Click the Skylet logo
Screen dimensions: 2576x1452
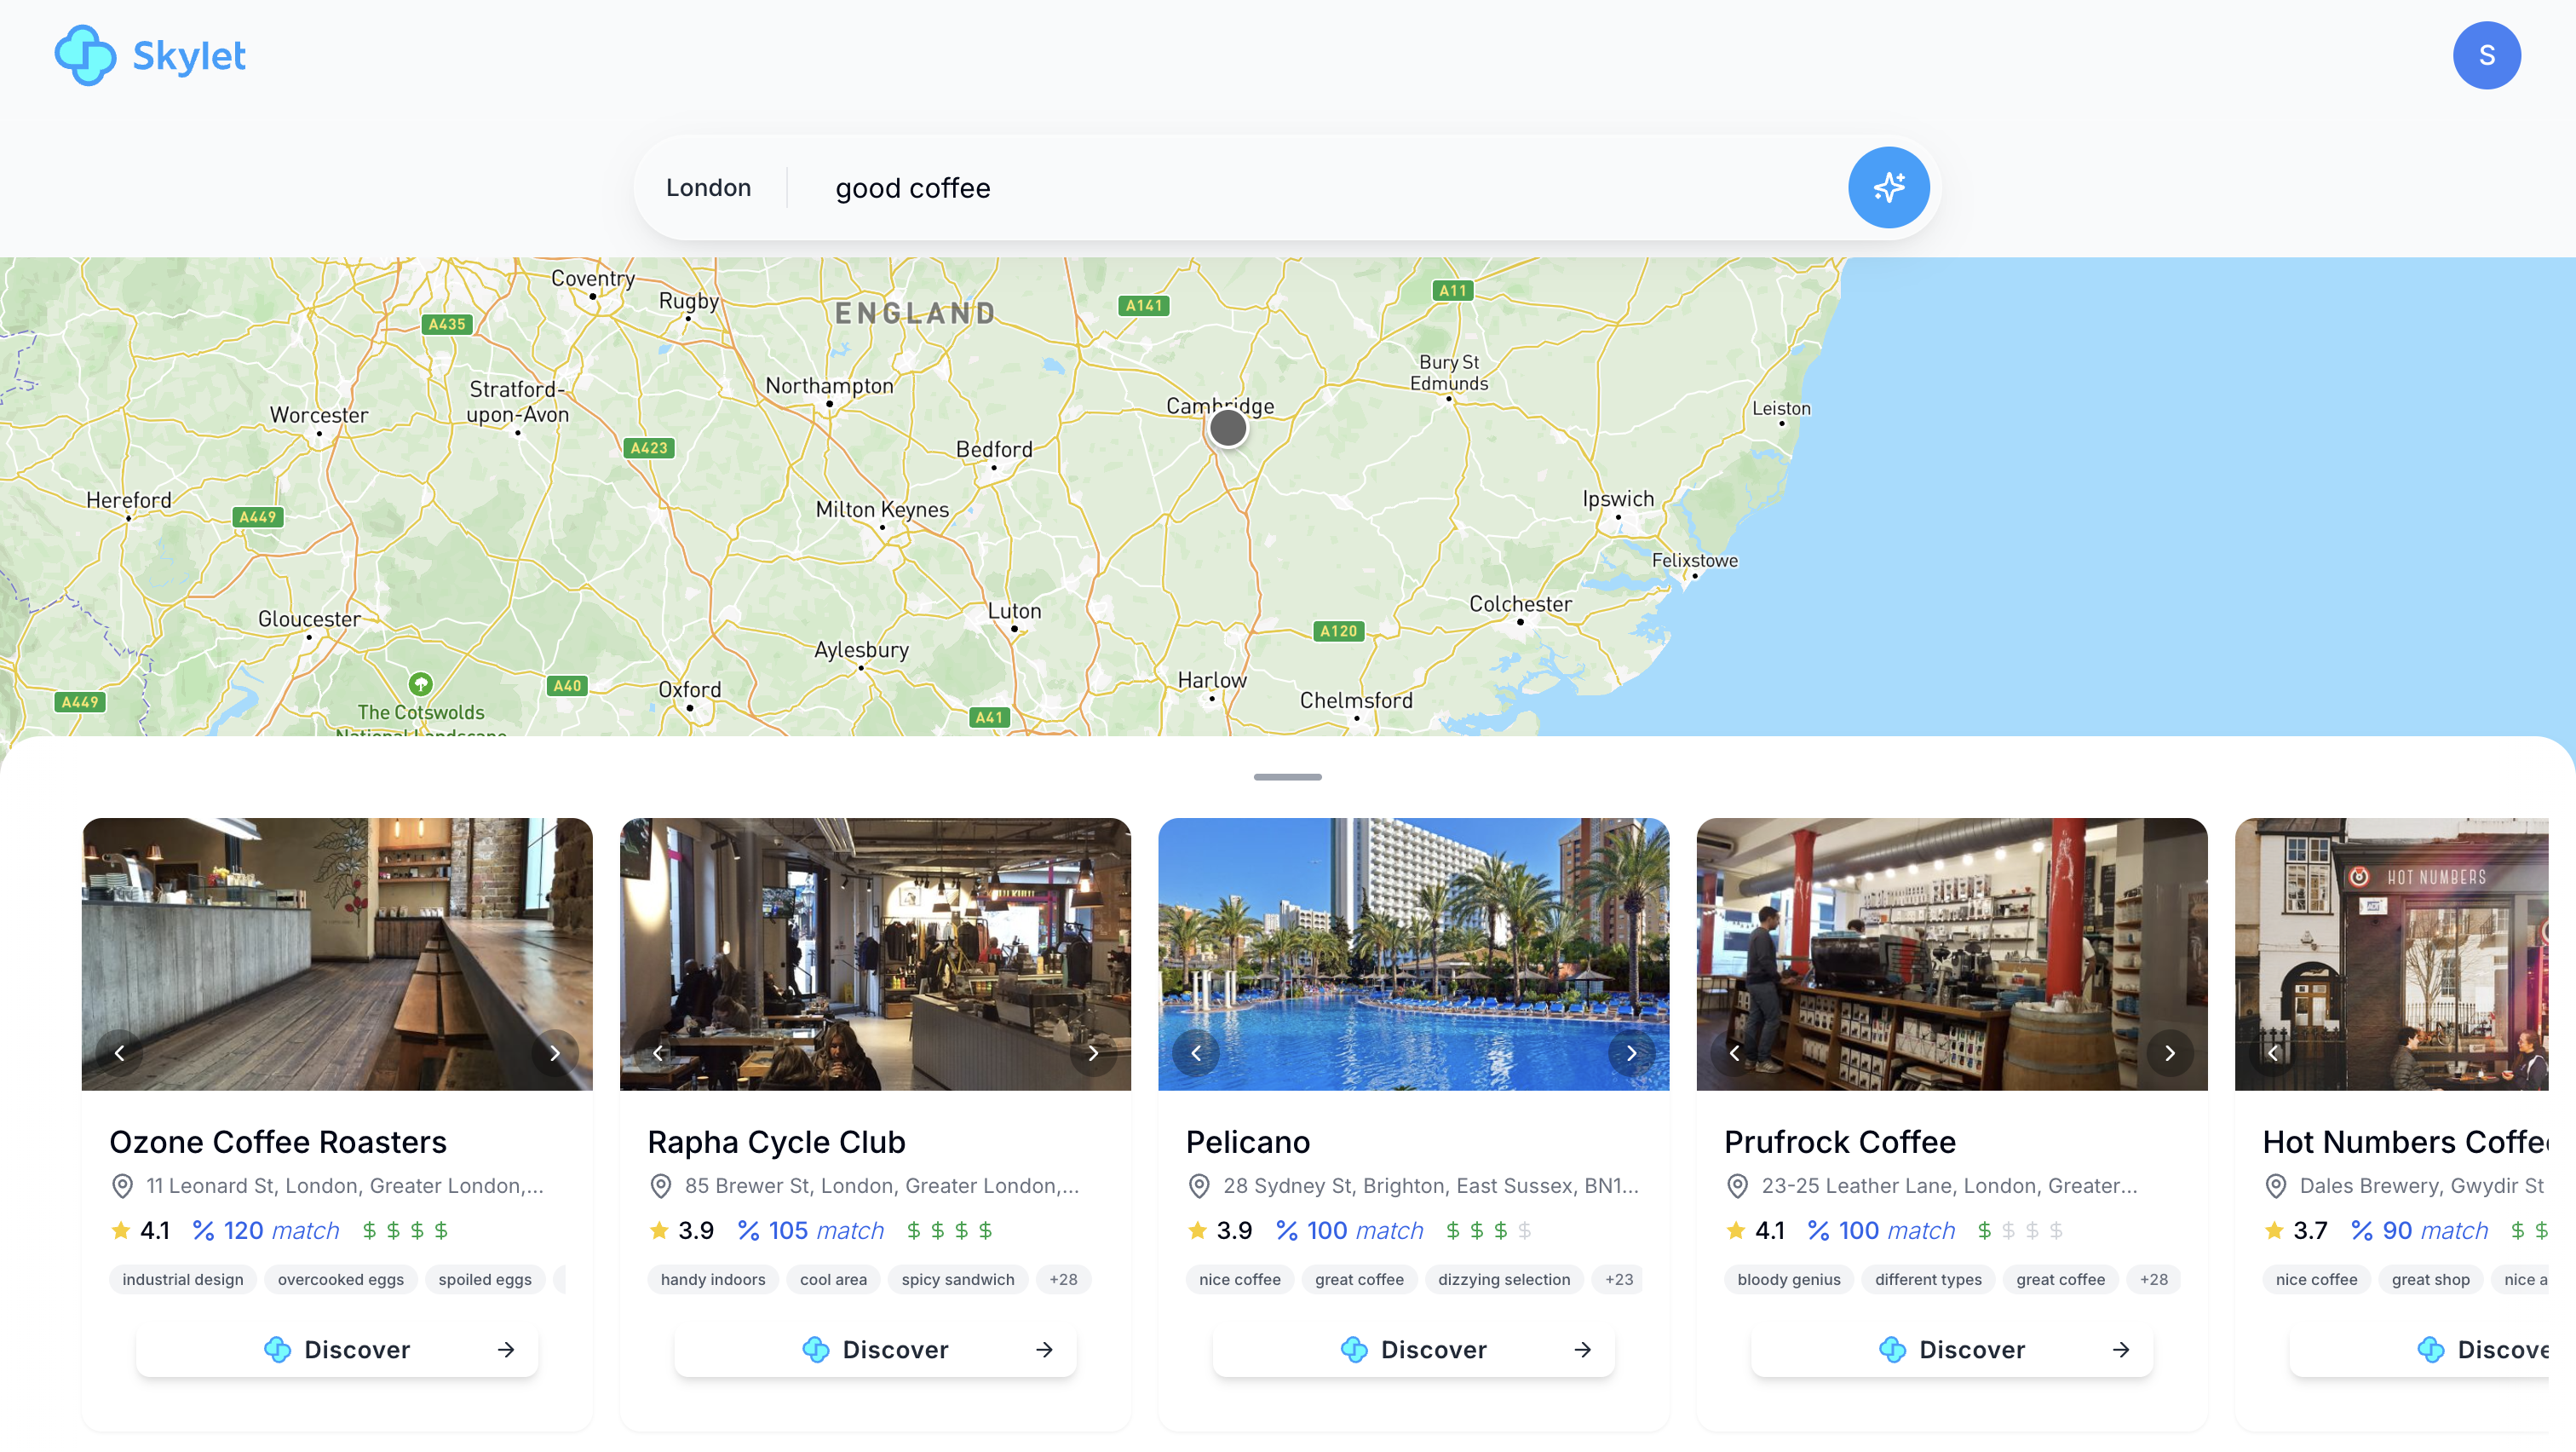[x=150, y=56]
